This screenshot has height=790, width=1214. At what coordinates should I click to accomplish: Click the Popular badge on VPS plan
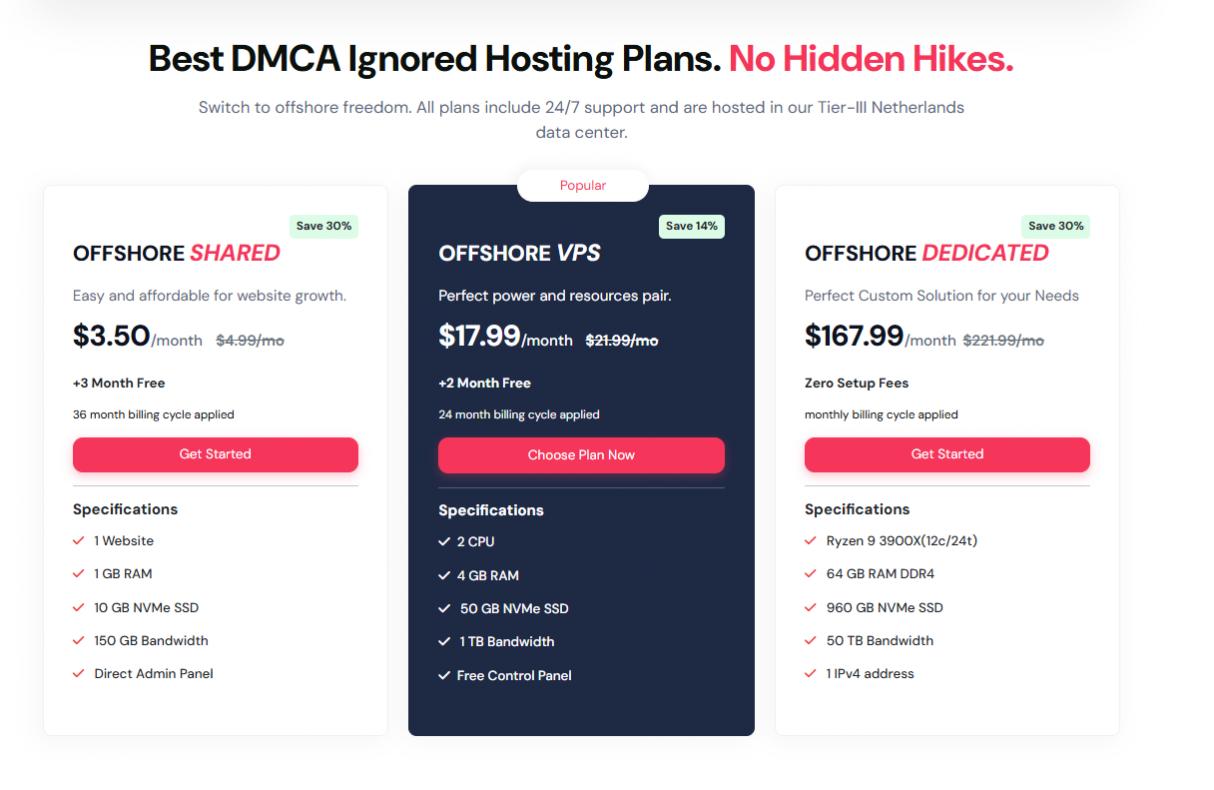point(583,185)
